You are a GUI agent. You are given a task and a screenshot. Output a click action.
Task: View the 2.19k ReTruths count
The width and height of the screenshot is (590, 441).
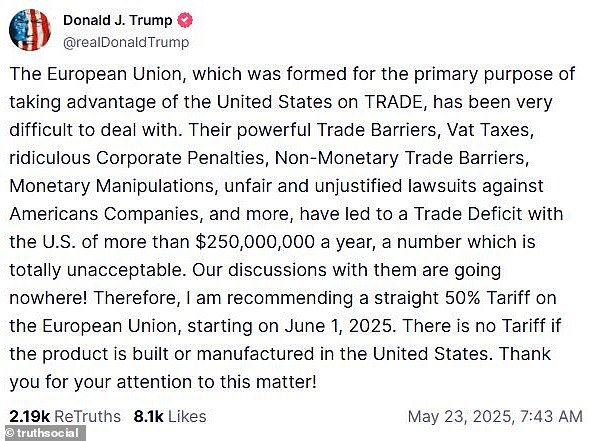pos(29,417)
